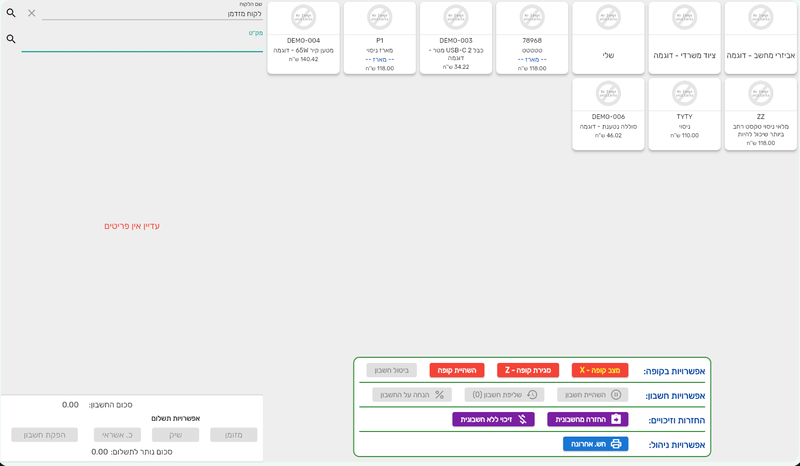Click the מצב קופה - X button

click(x=599, y=370)
